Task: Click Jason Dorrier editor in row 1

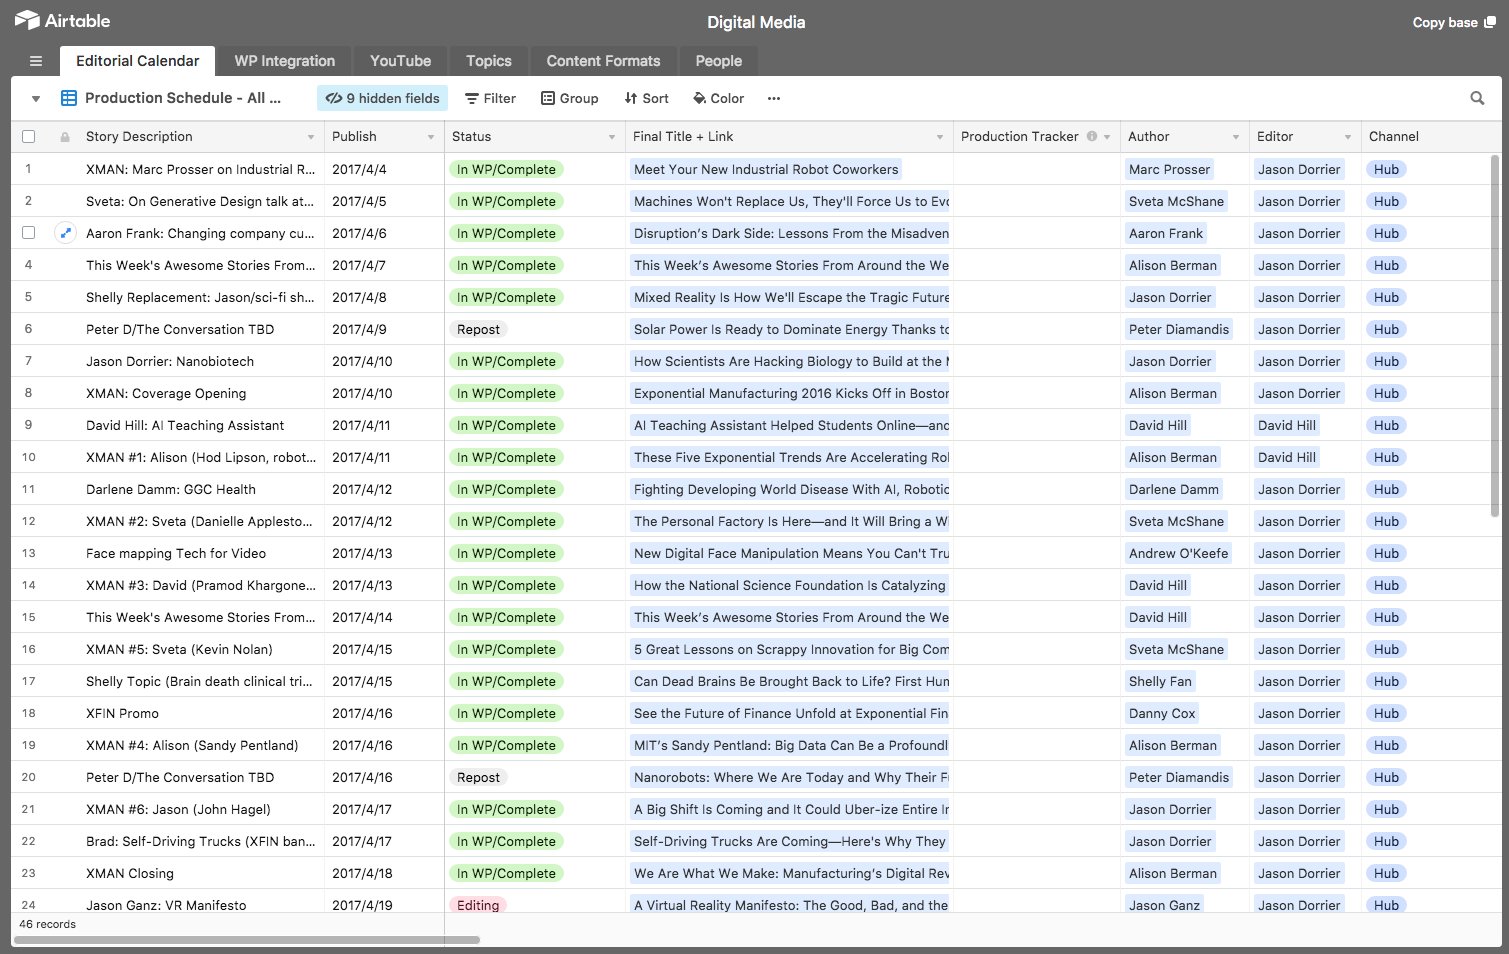Action: click(x=1299, y=169)
